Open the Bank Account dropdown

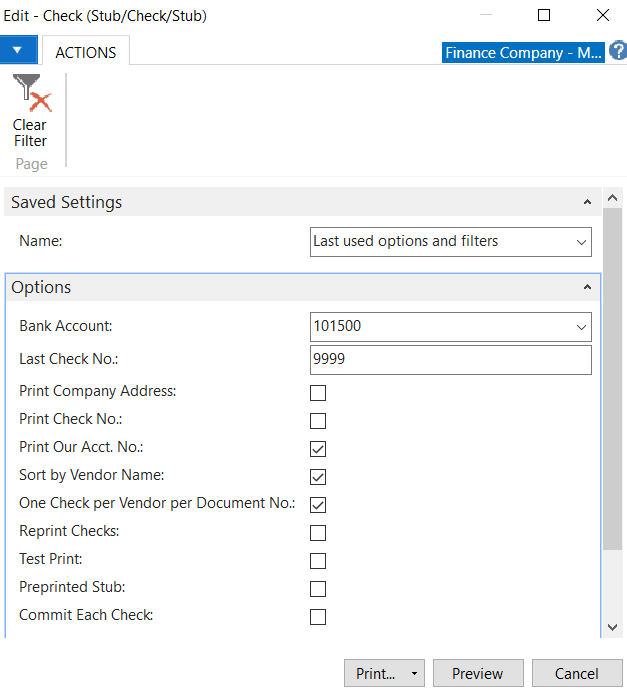[581, 327]
